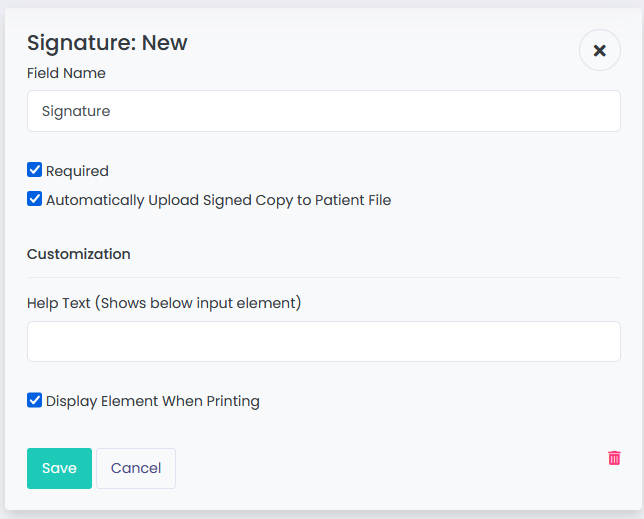Click the Display Element When Printing label

click(153, 401)
